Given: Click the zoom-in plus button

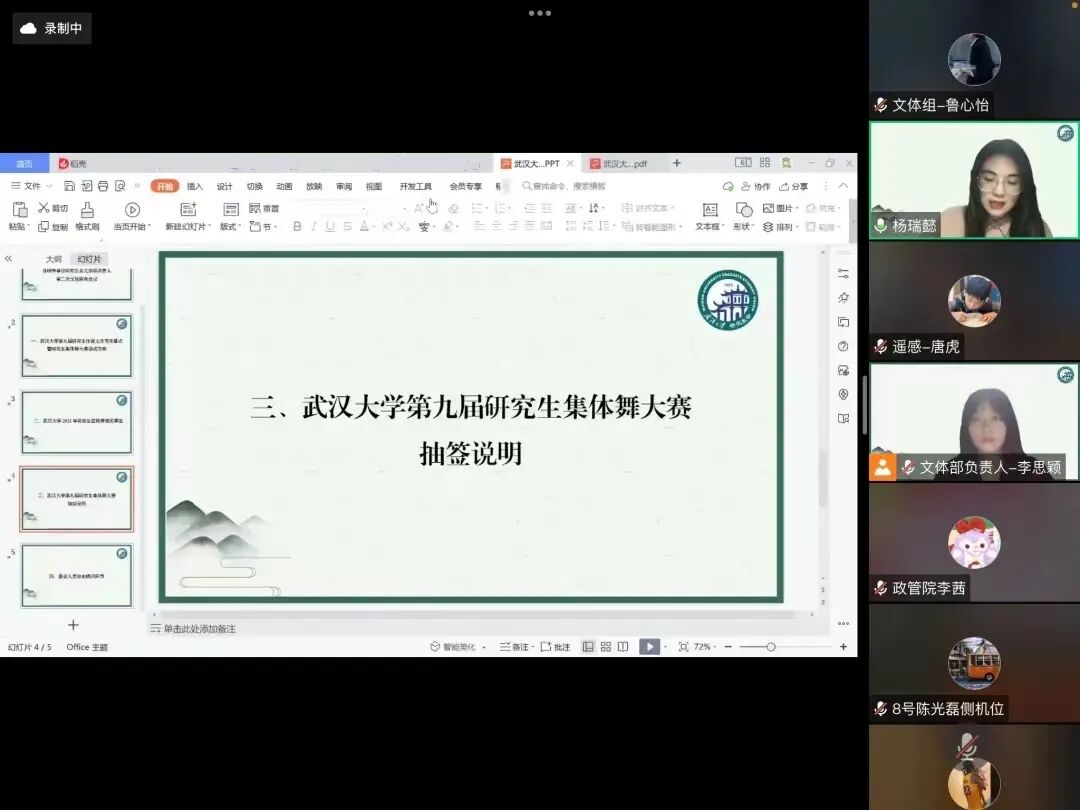Looking at the screenshot, I should coord(843,647).
